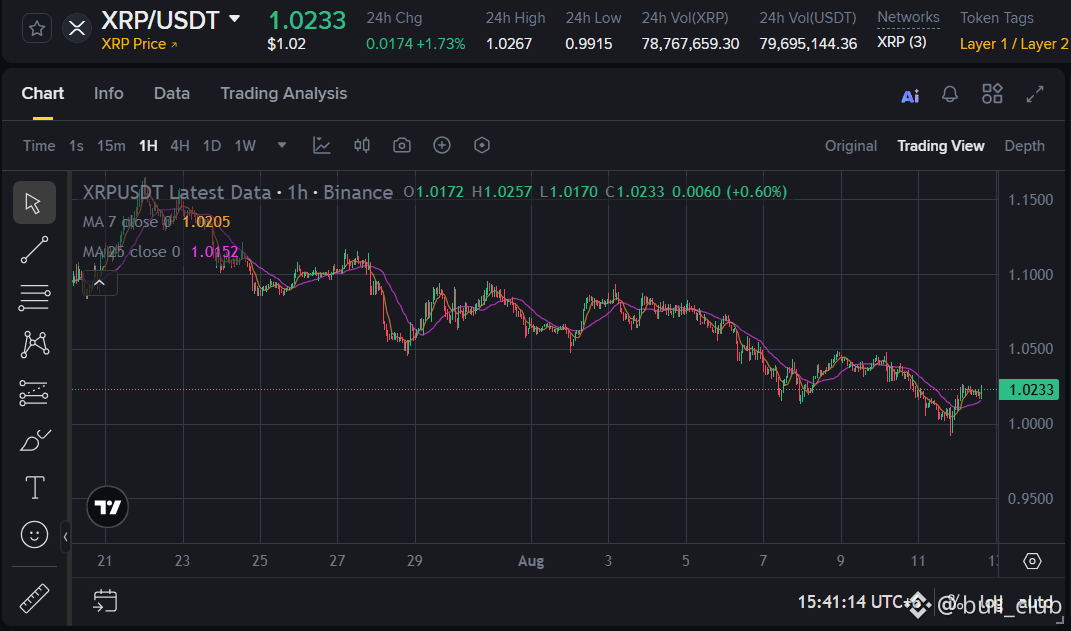Image resolution: width=1071 pixels, height=631 pixels.
Task: Click the MA 7 close indicator label
Action: point(128,222)
